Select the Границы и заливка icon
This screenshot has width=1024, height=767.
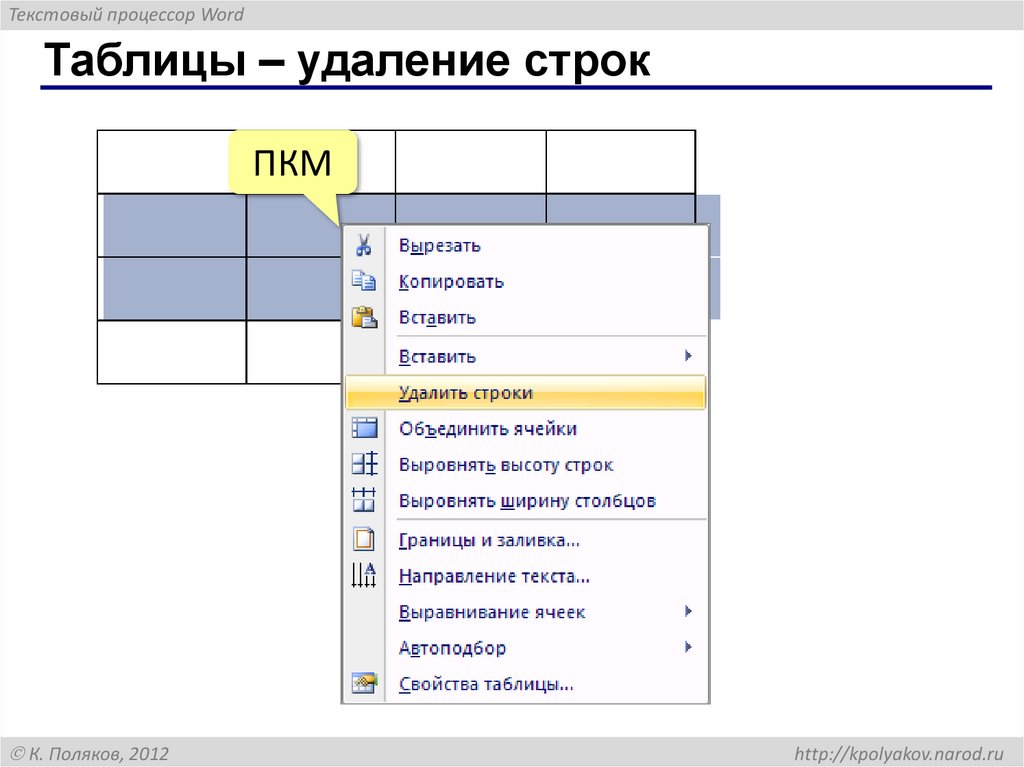[x=364, y=539]
